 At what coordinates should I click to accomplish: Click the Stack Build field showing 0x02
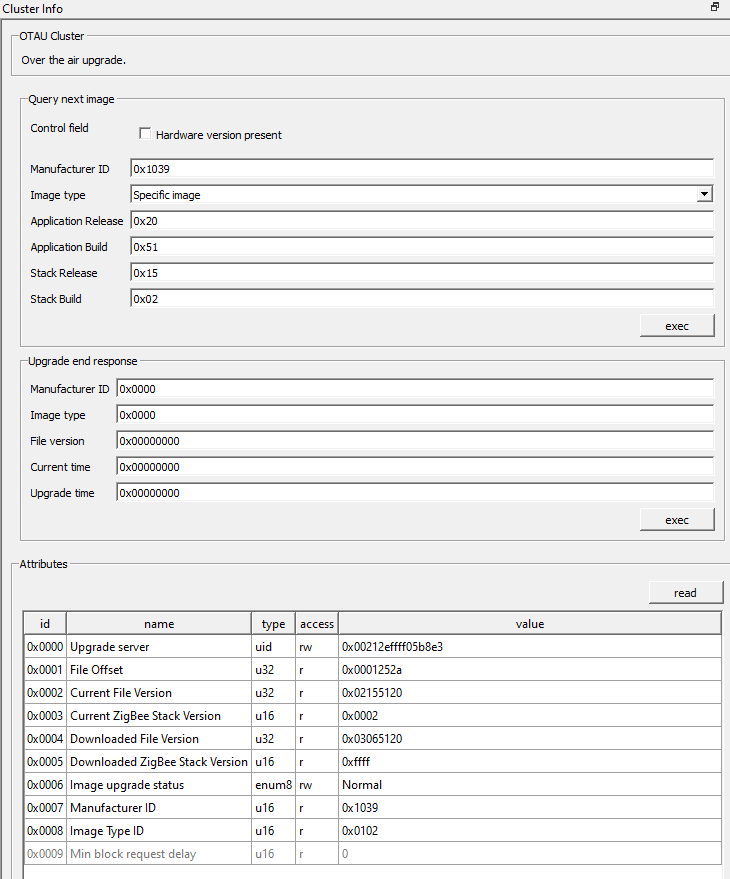pos(420,298)
